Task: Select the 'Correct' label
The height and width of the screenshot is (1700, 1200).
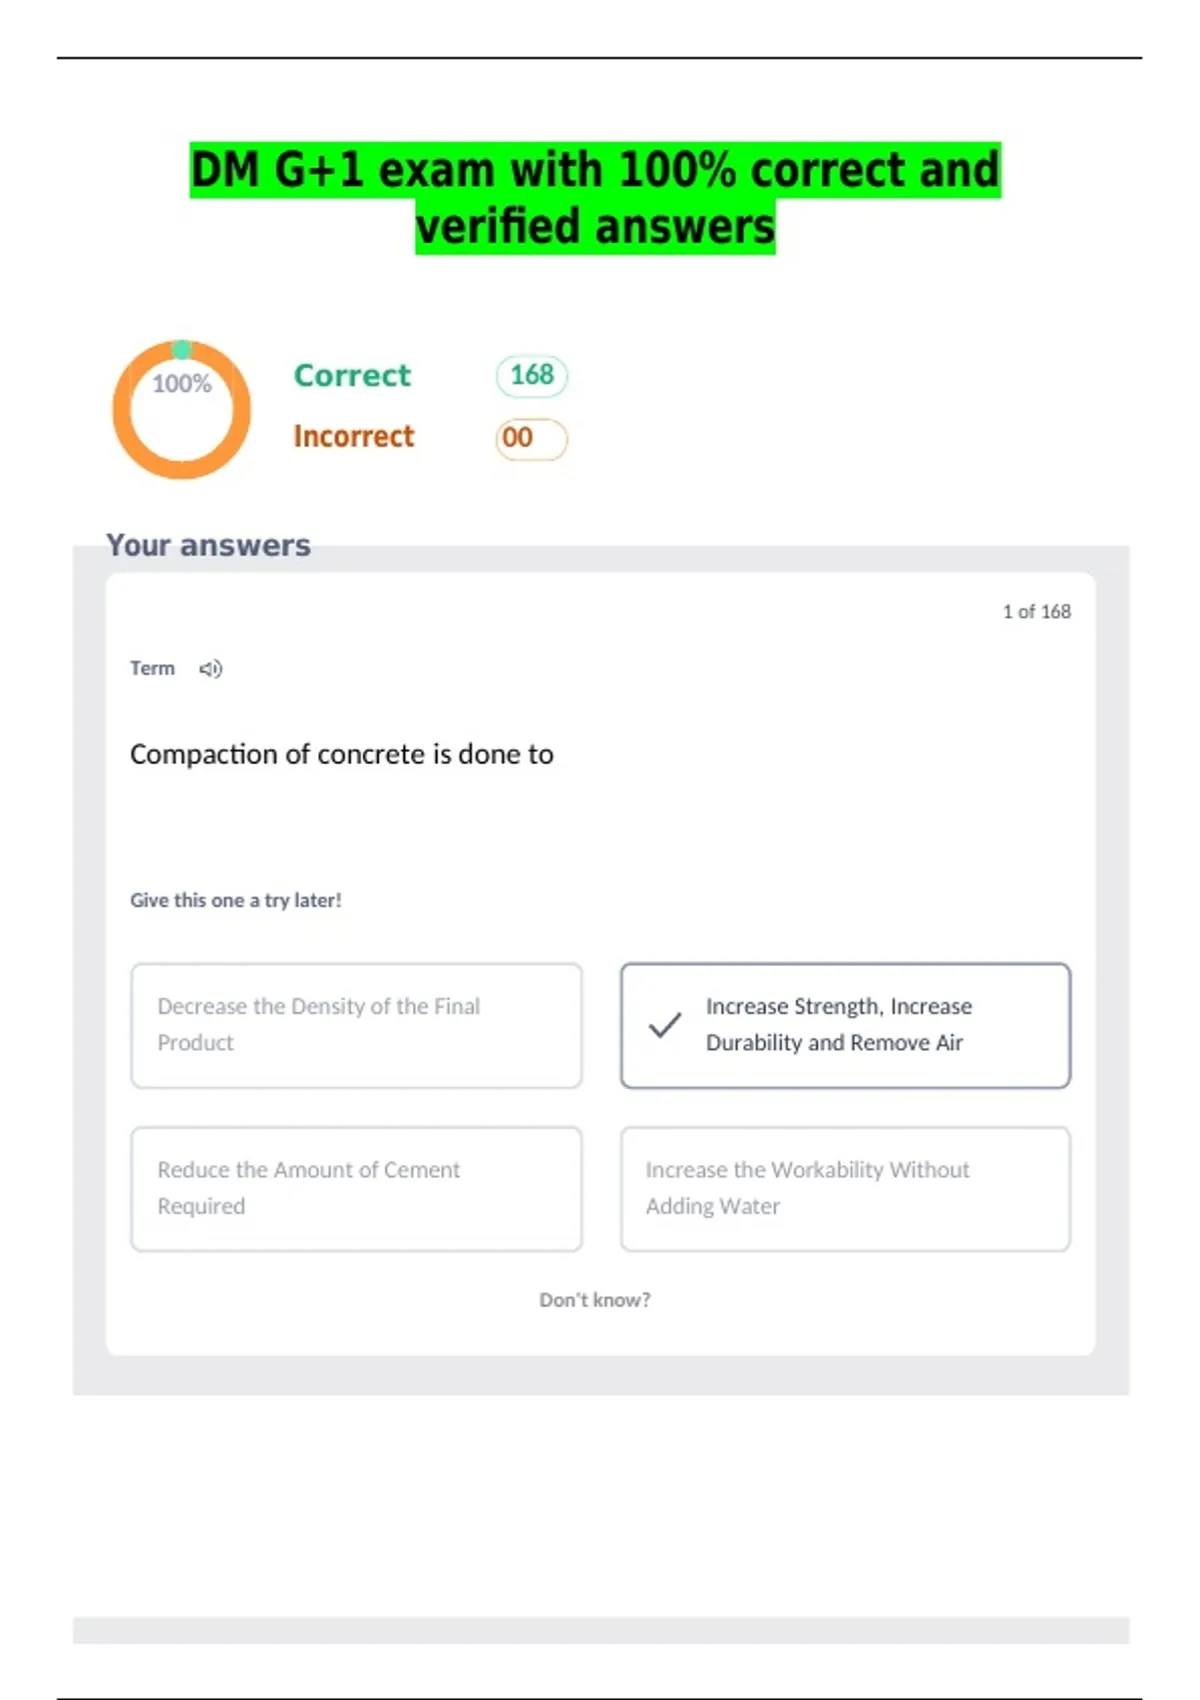Action: tap(352, 376)
